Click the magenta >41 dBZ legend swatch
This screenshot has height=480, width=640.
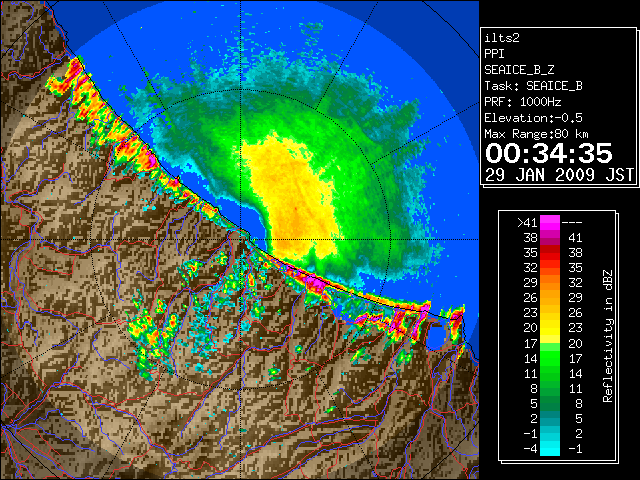[550, 222]
